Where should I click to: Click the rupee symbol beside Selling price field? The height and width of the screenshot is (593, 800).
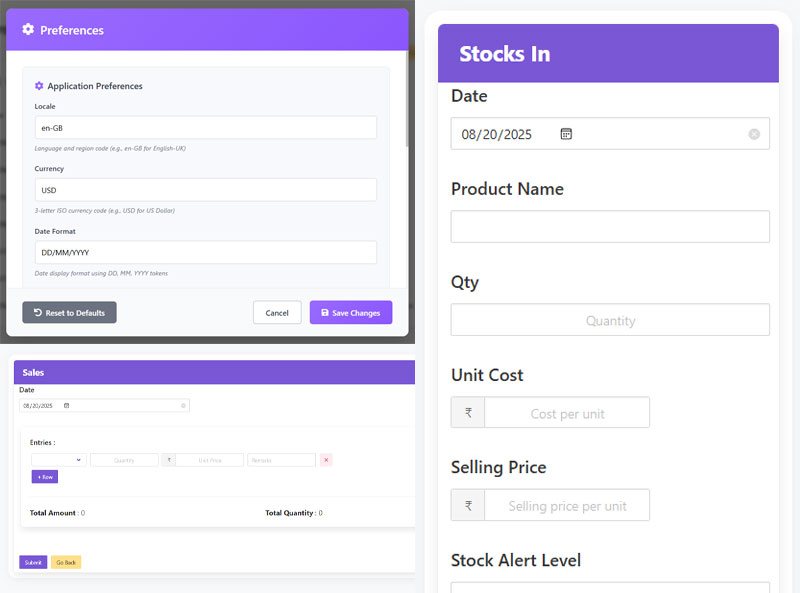pos(468,505)
